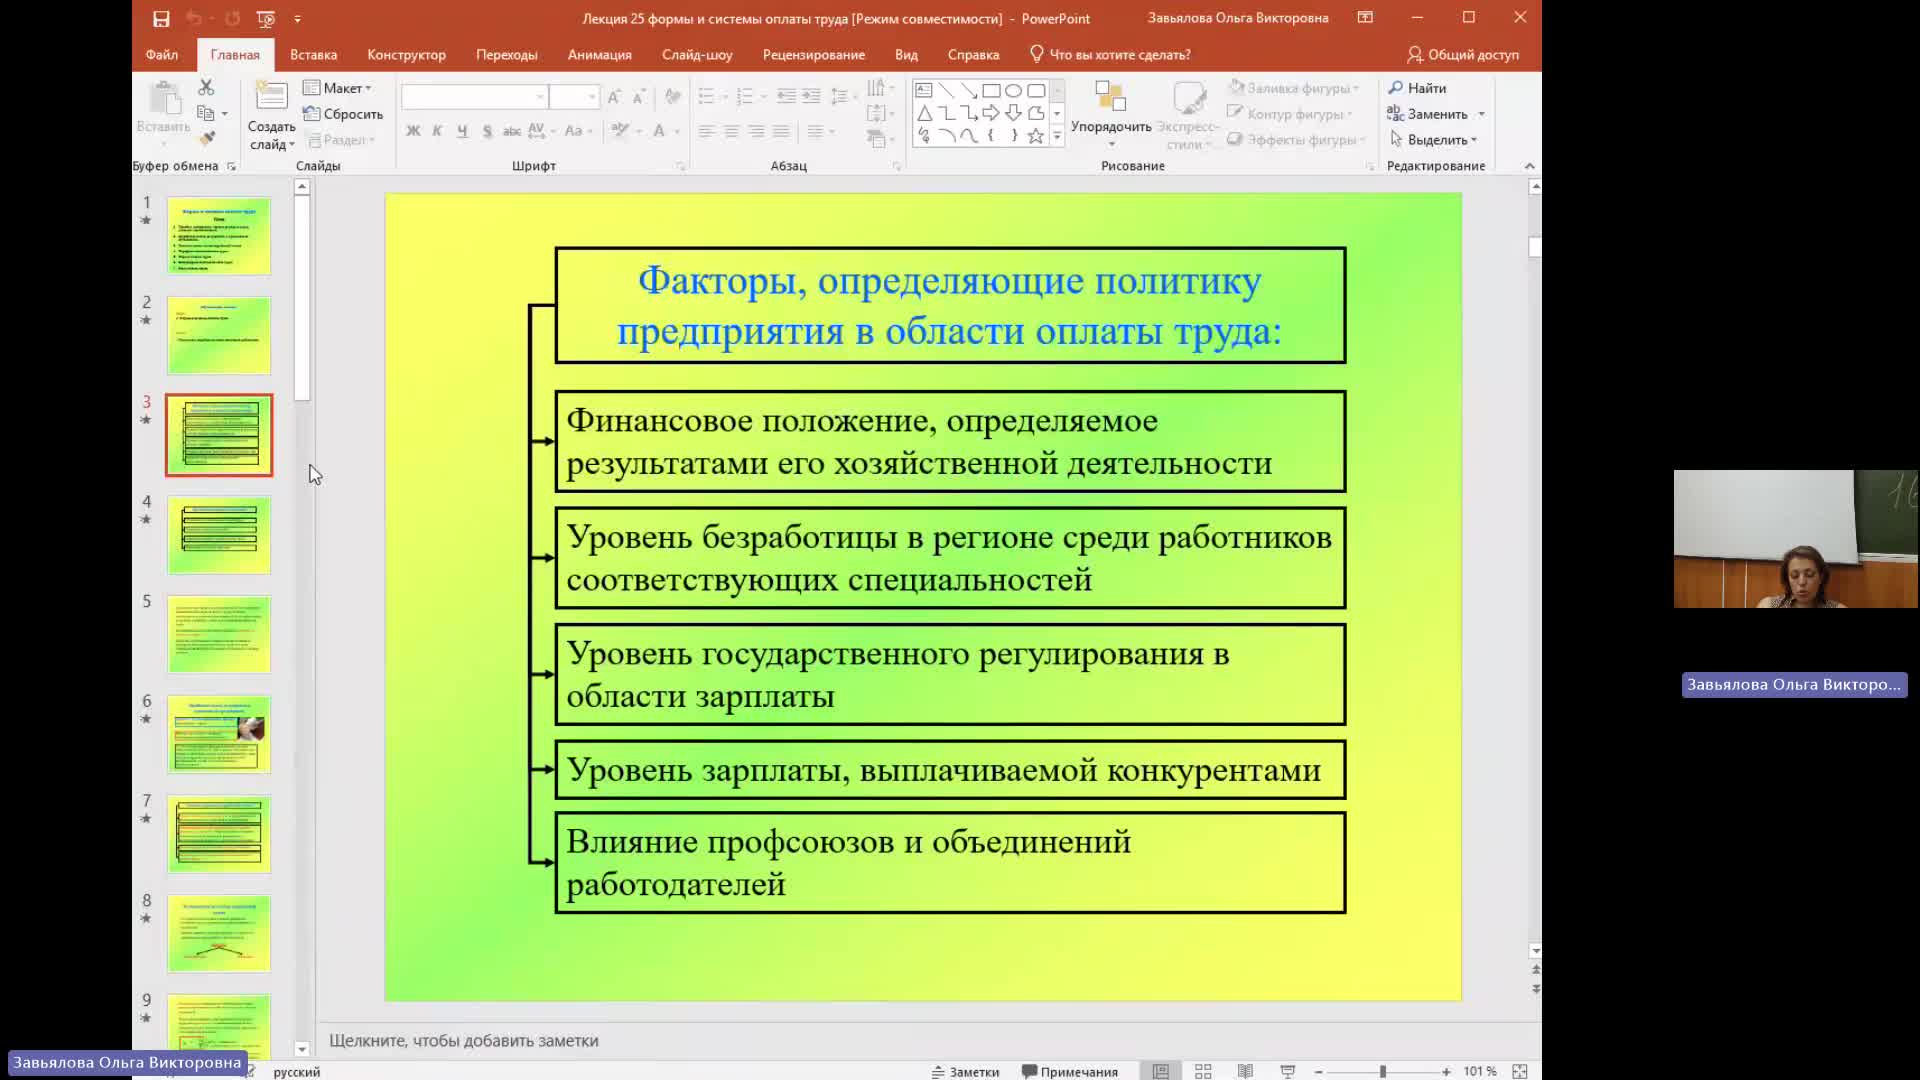
Task: Select the down arrow shape in gallery
Action: [1013, 113]
